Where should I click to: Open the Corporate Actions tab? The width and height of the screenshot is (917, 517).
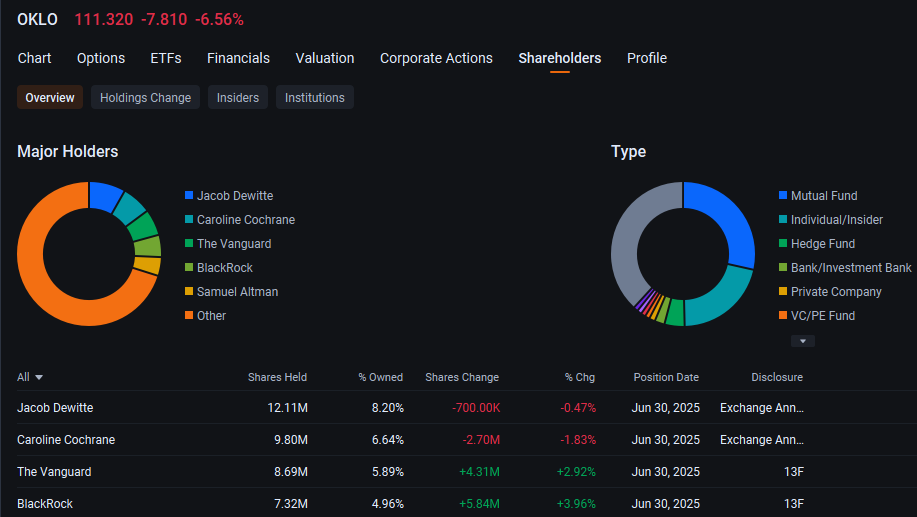[x=436, y=58]
